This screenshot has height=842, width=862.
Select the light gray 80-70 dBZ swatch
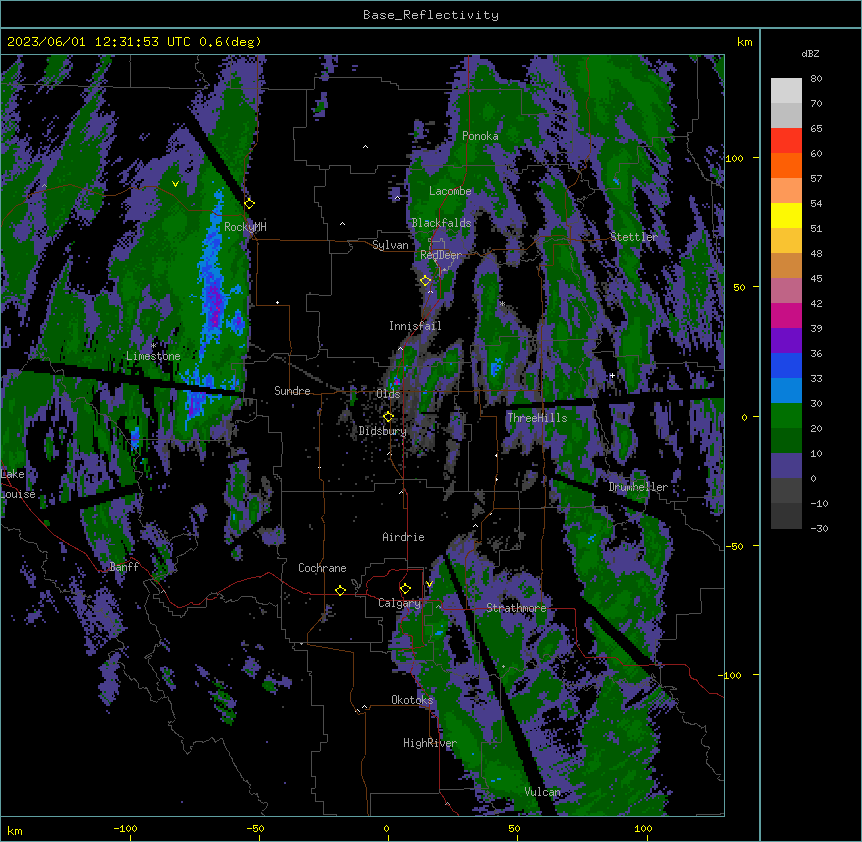786,91
